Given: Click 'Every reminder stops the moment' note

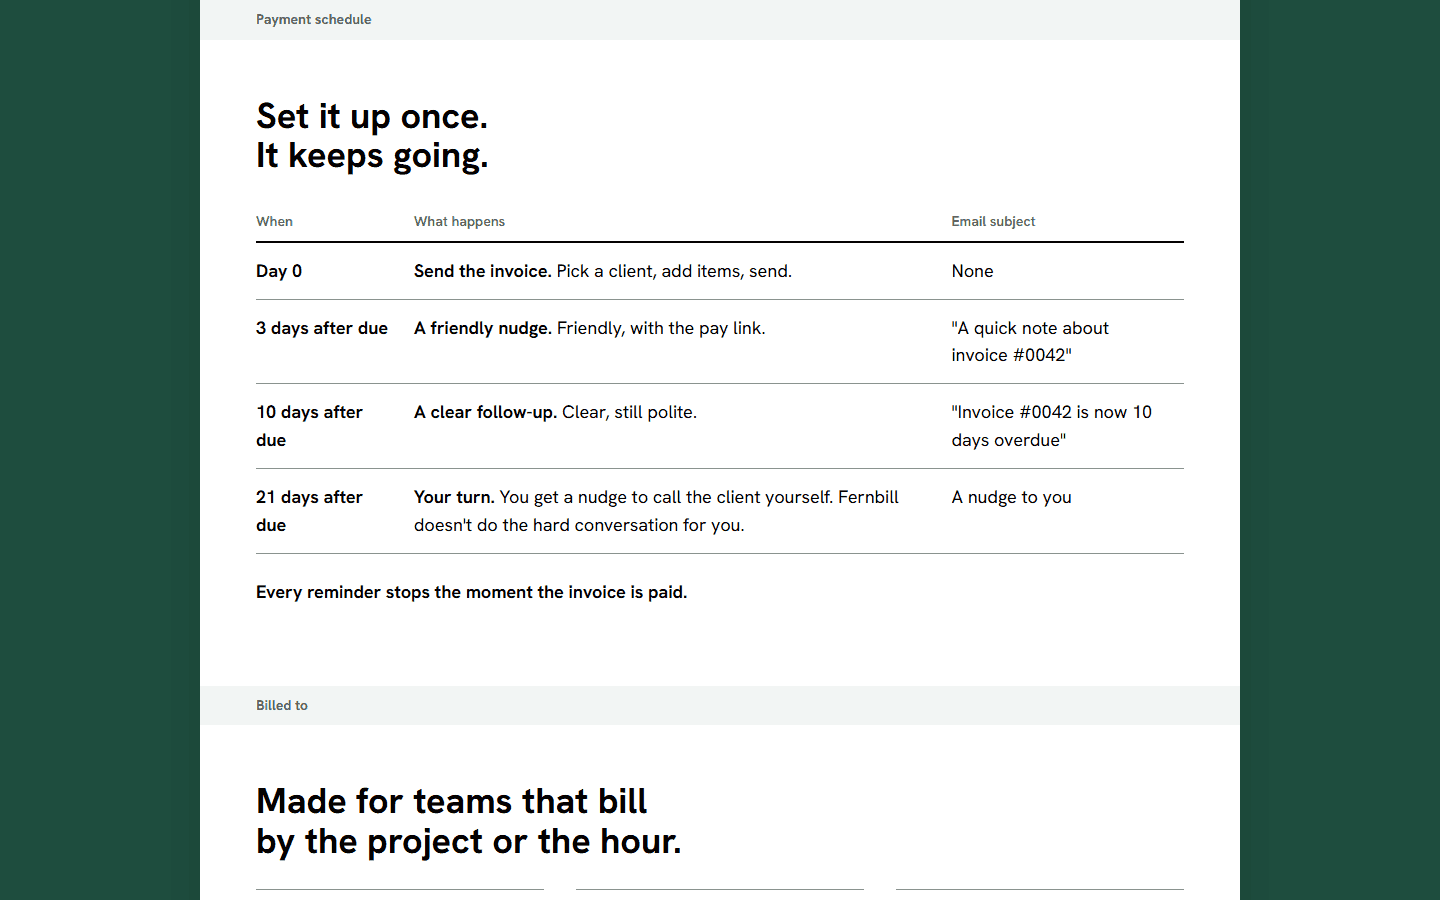Looking at the screenshot, I should coord(471,592).
